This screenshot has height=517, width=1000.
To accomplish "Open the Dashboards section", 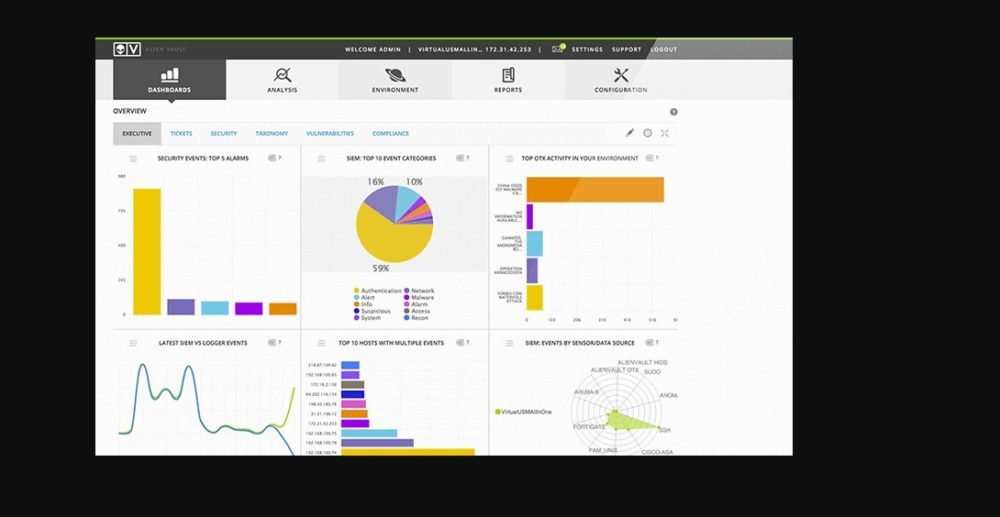I will 169,79.
